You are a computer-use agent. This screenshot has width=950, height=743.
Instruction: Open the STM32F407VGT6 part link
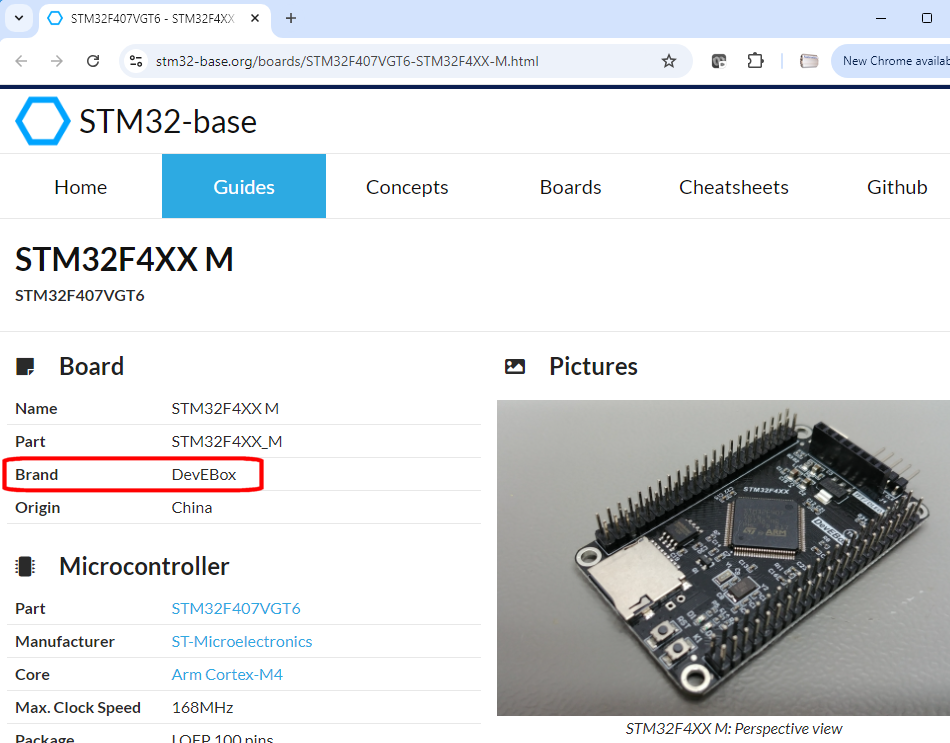(x=236, y=608)
